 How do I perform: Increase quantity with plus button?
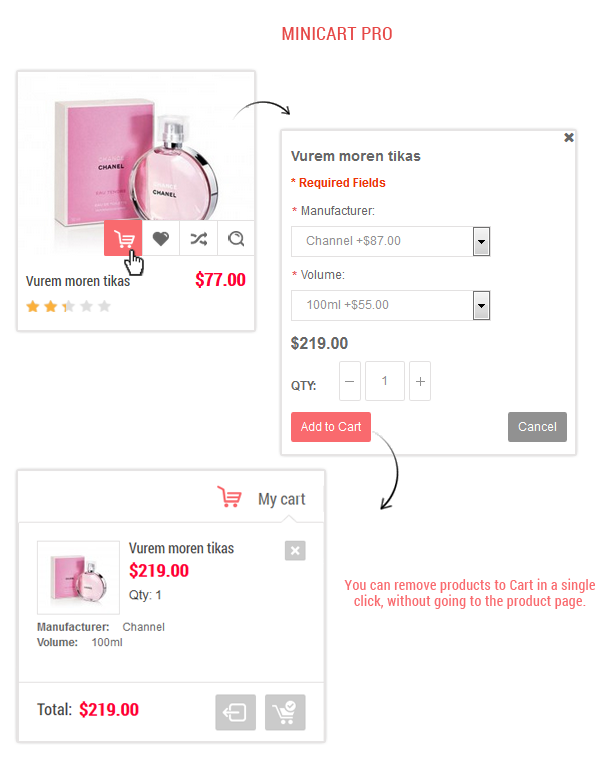click(x=420, y=381)
